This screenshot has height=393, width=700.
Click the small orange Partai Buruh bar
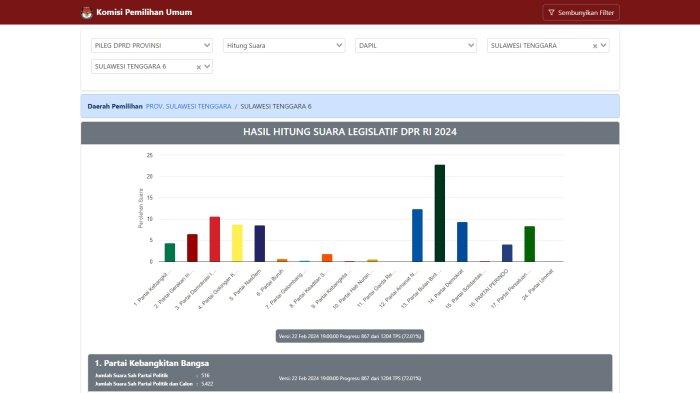click(x=282, y=260)
